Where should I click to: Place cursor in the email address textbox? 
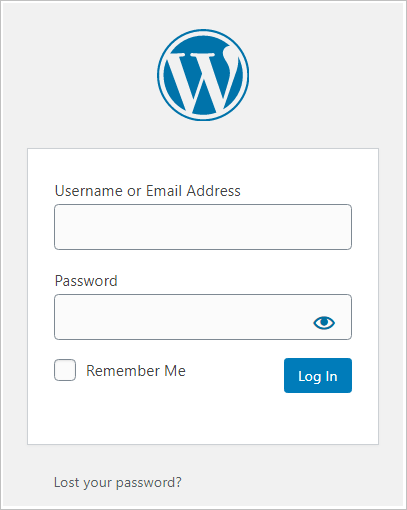tap(203, 227)
